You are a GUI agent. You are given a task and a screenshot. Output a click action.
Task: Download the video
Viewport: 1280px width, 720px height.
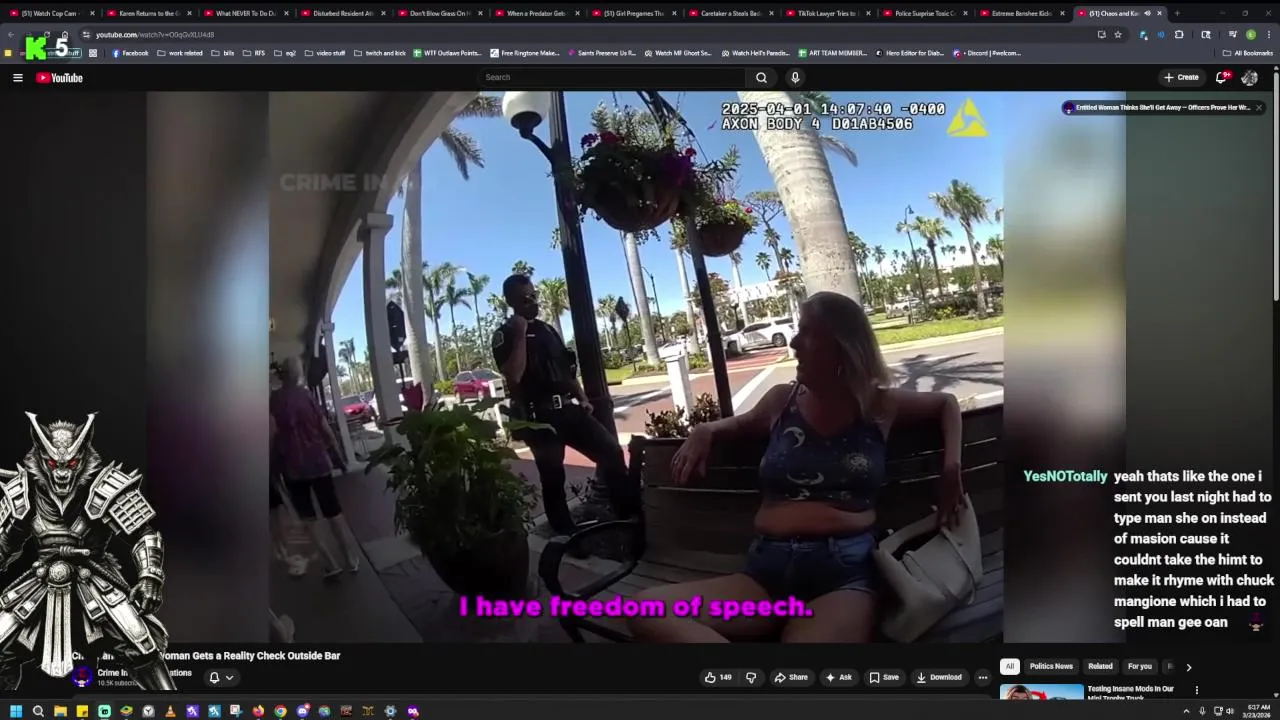(x=939, y=677)
